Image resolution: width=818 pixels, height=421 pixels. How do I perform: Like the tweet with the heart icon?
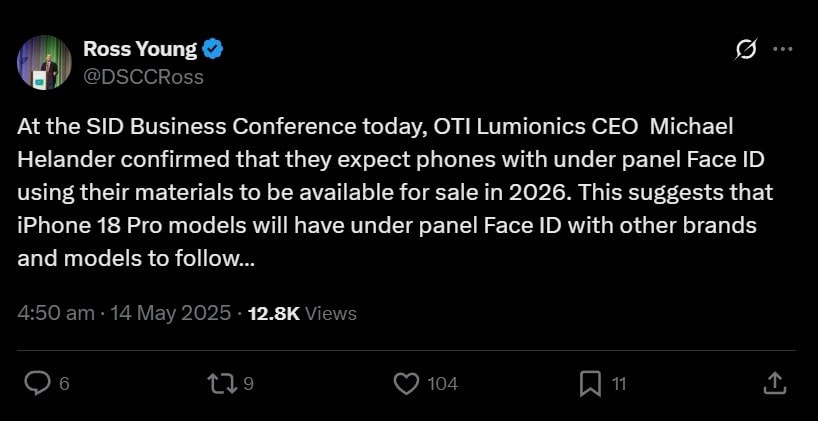[405, 383]
